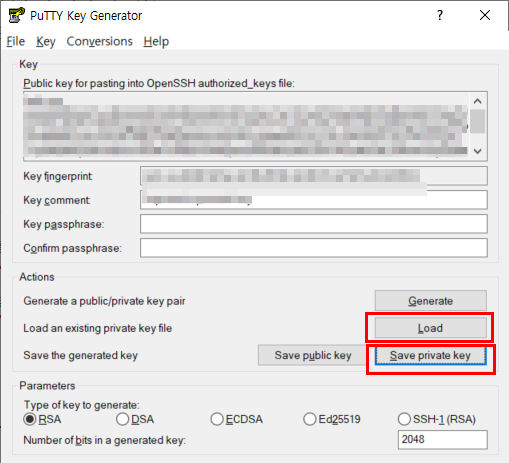Click the number of bits field showing 2048

(443, 440)
